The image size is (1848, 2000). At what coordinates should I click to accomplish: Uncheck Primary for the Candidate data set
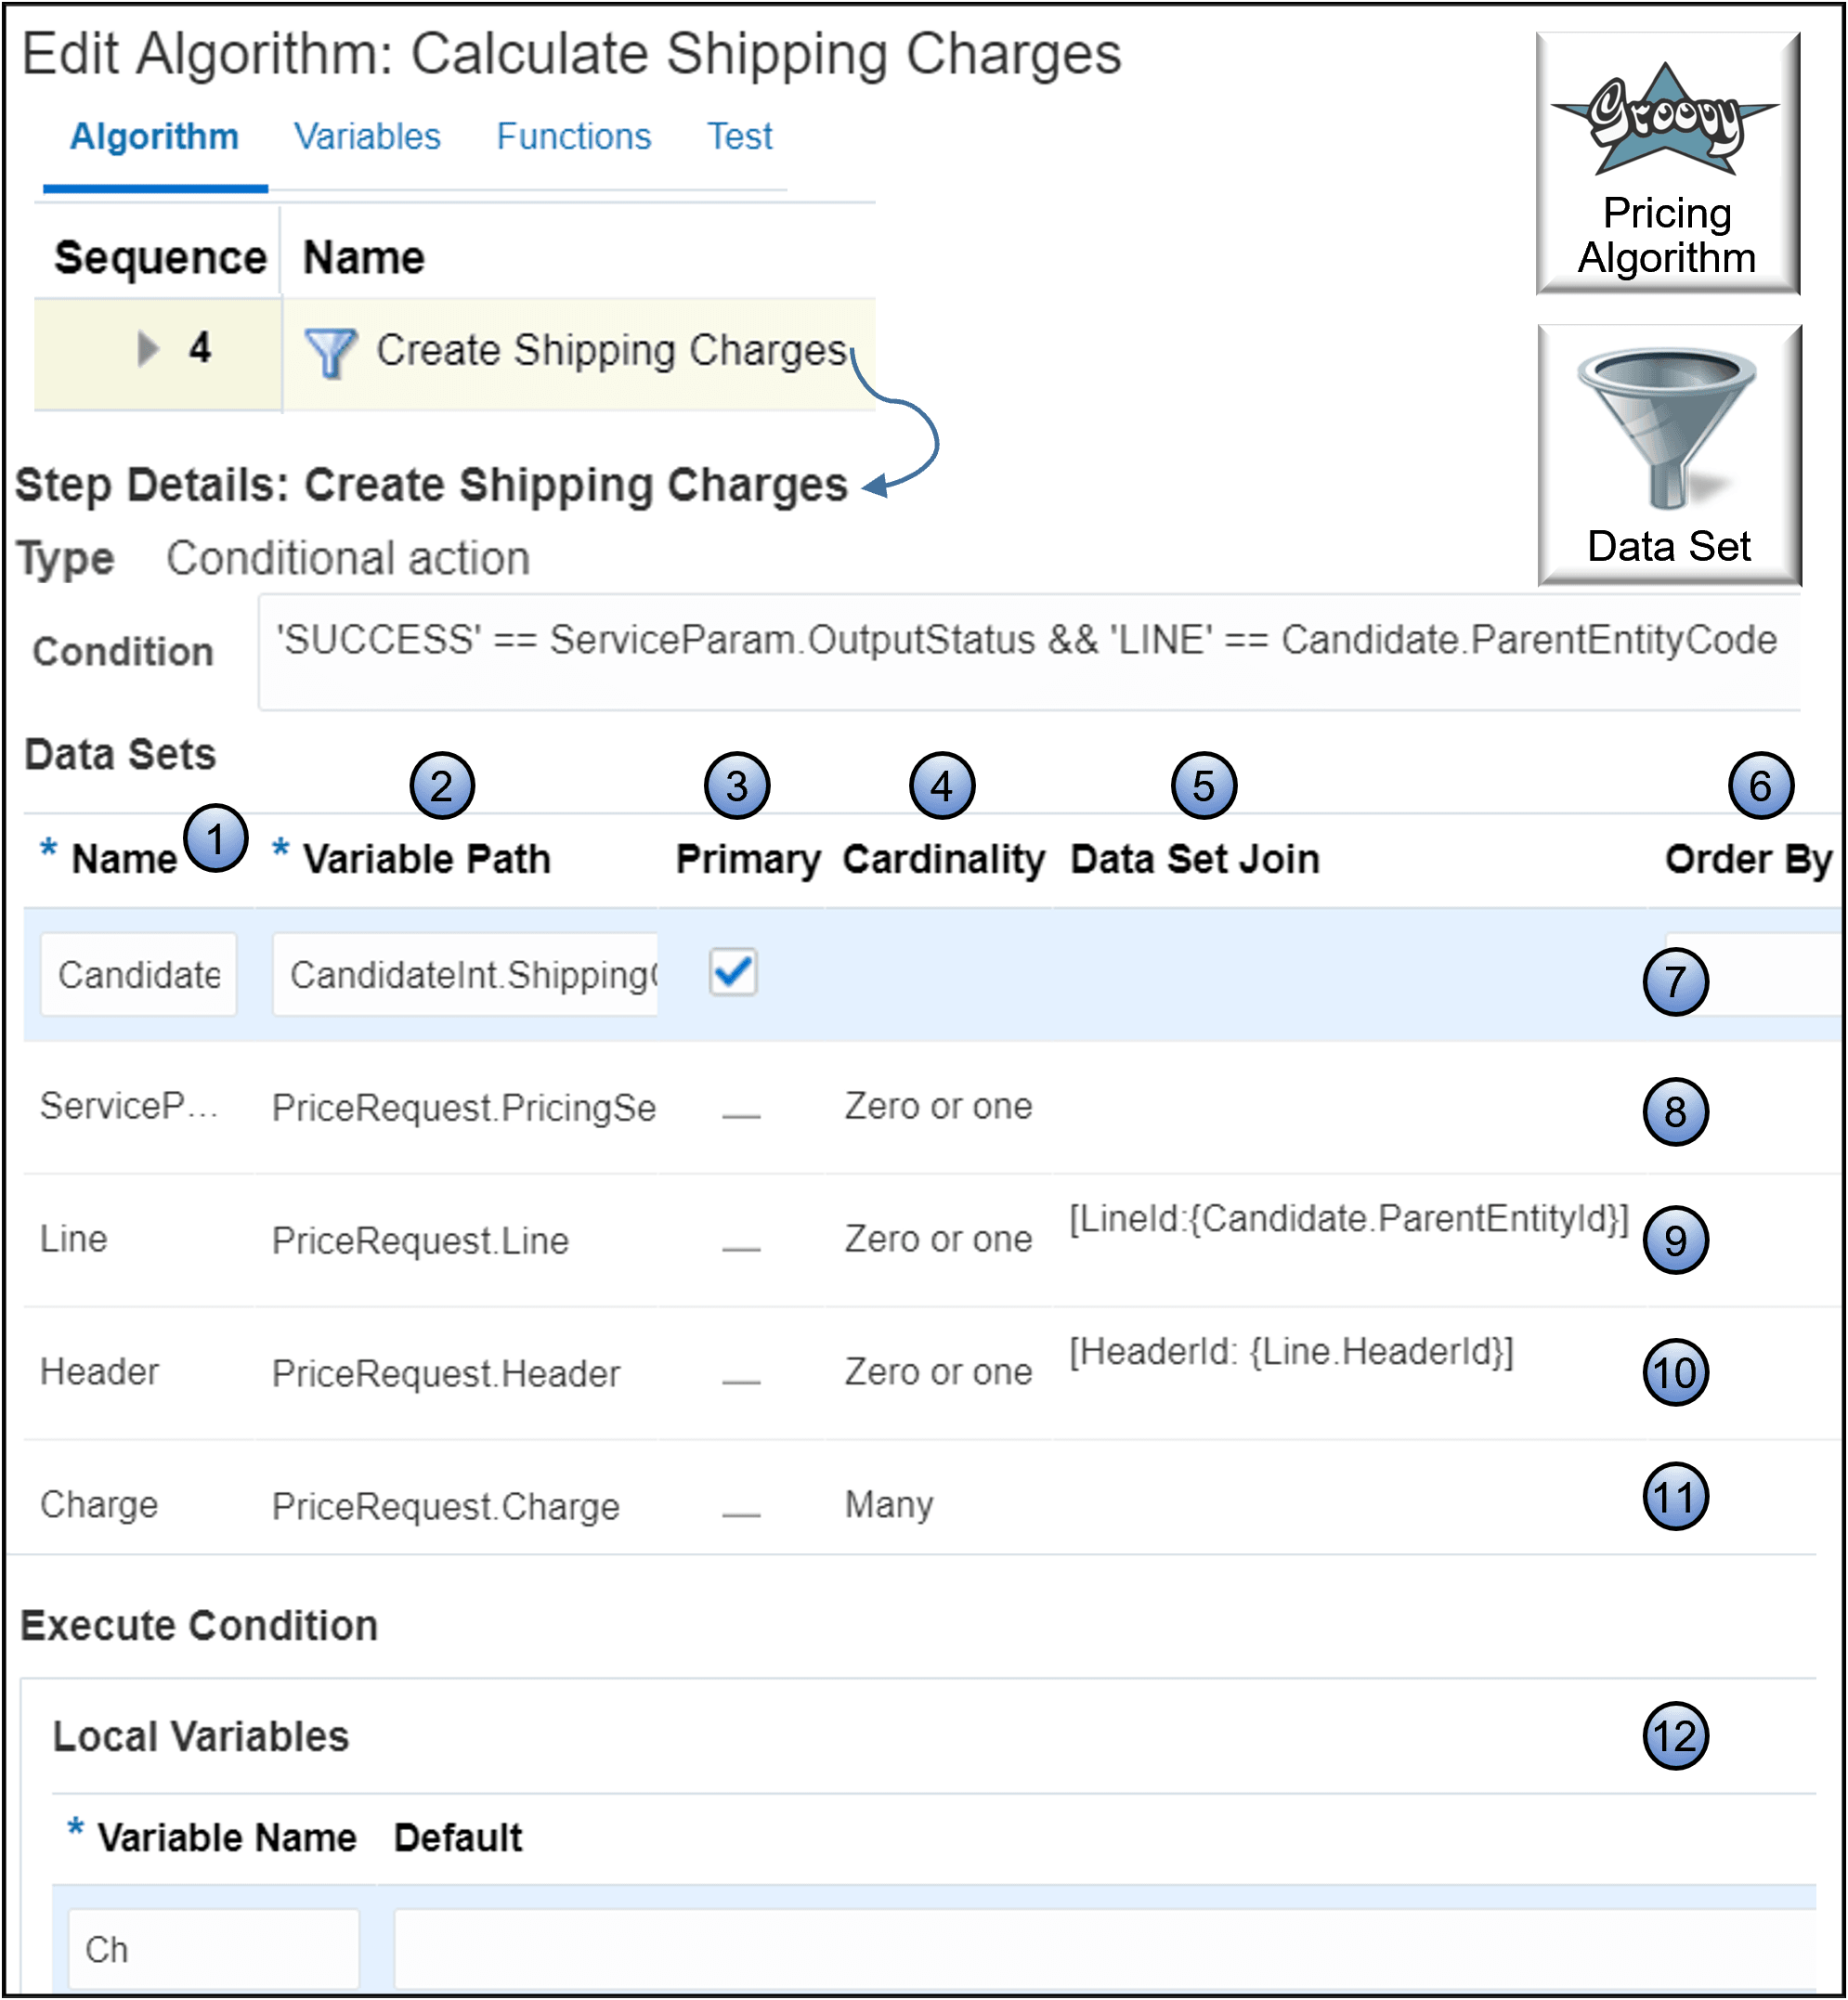tap(733, 972)
